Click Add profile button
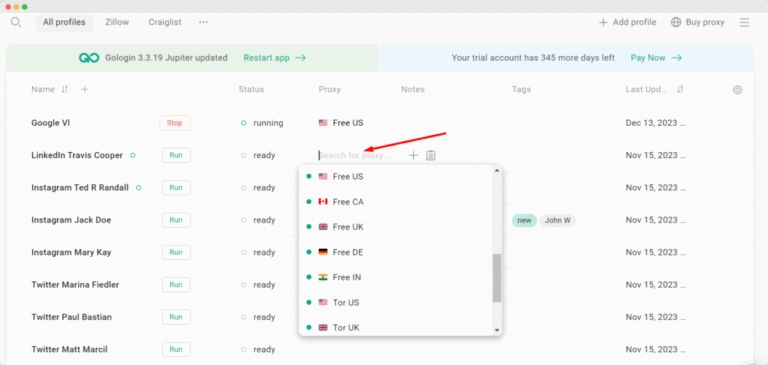Image resolution: width=768 pixels, height=365 pixels. [627, 23]
